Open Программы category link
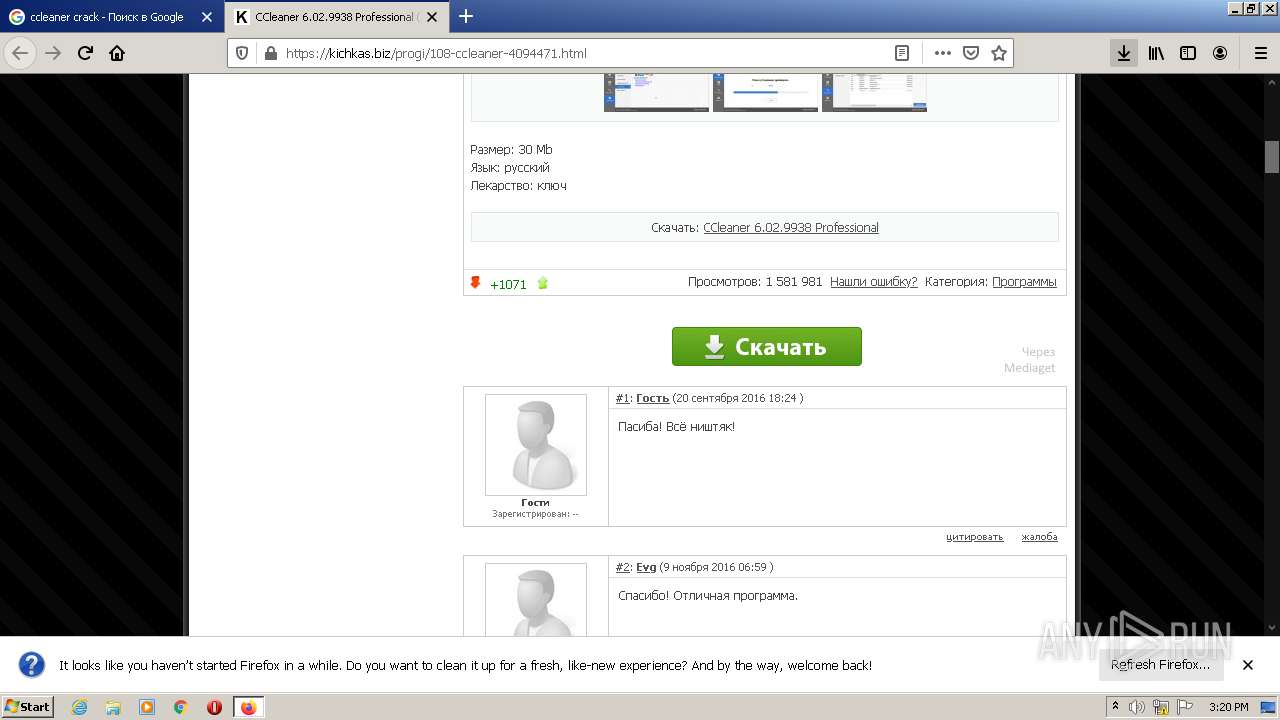 [1024, 282]
